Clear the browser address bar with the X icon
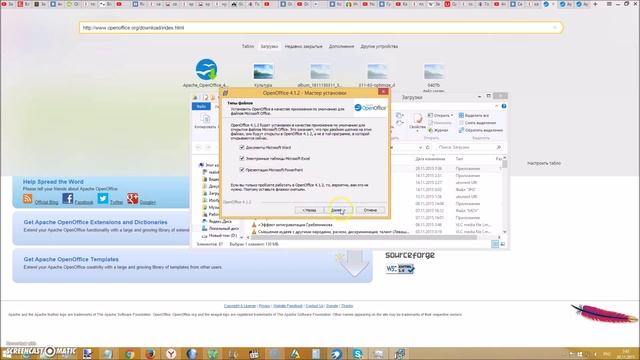 pos(555,28)
